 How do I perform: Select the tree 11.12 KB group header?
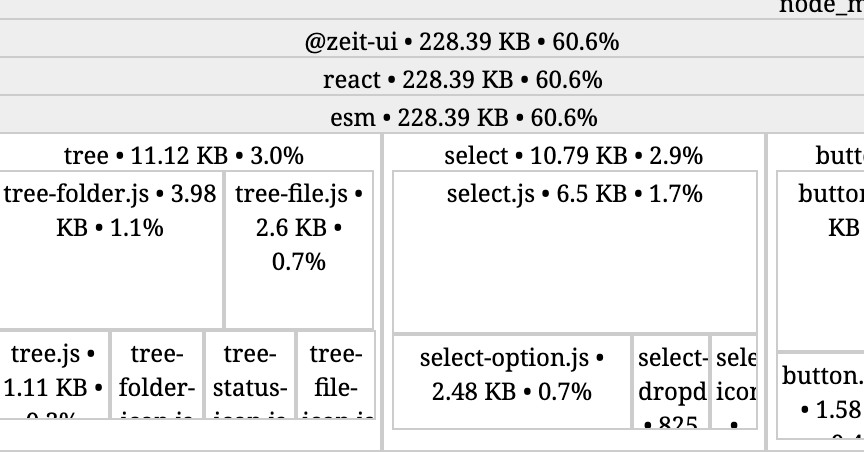[183, 155]
